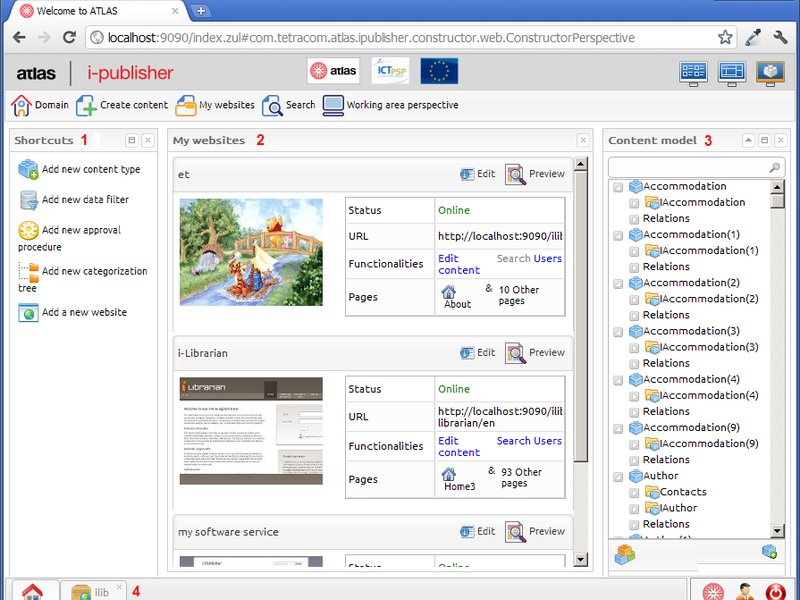
Task: Go back in the browser
Action: click(19, 37)
